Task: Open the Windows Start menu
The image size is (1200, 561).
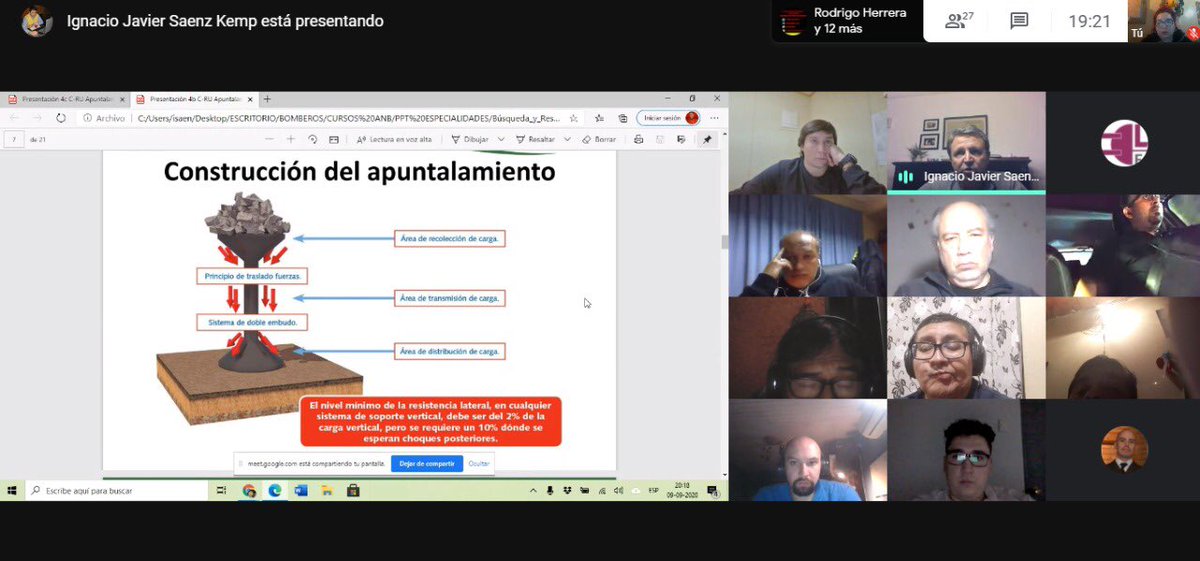Action: tap(11, 491)
